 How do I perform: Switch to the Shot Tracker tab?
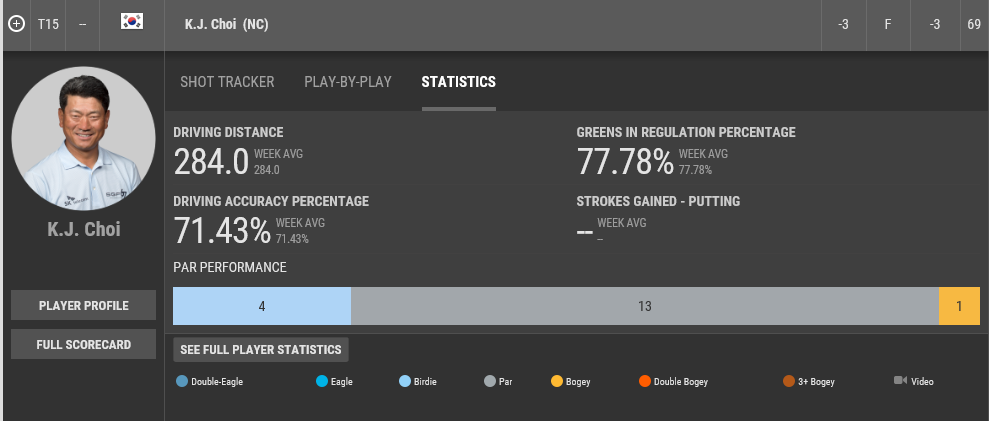pyautogui.click(x=227, y=82)
